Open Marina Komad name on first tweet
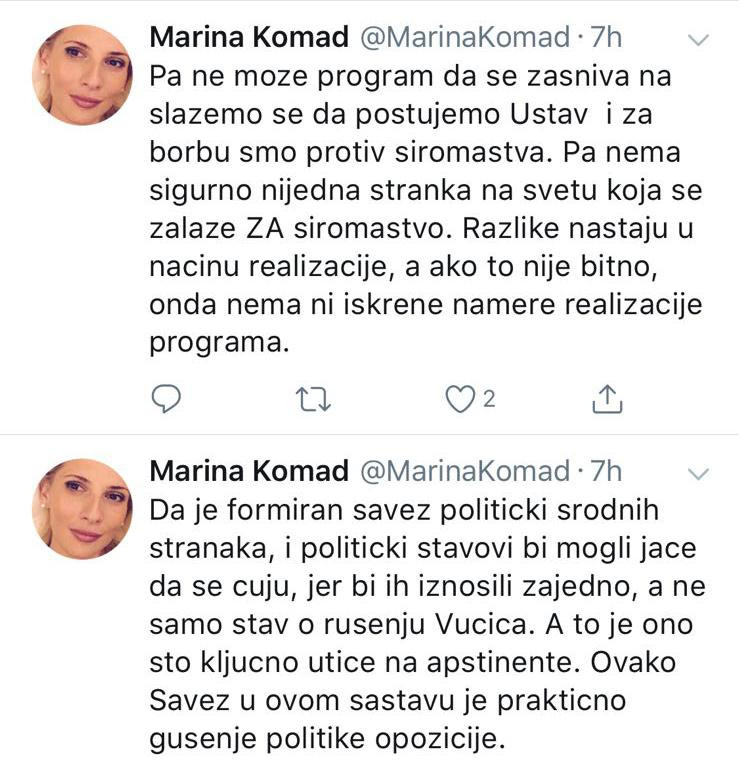Image resolution: width=739 pixels, height=772 pixels. point(248,38)
